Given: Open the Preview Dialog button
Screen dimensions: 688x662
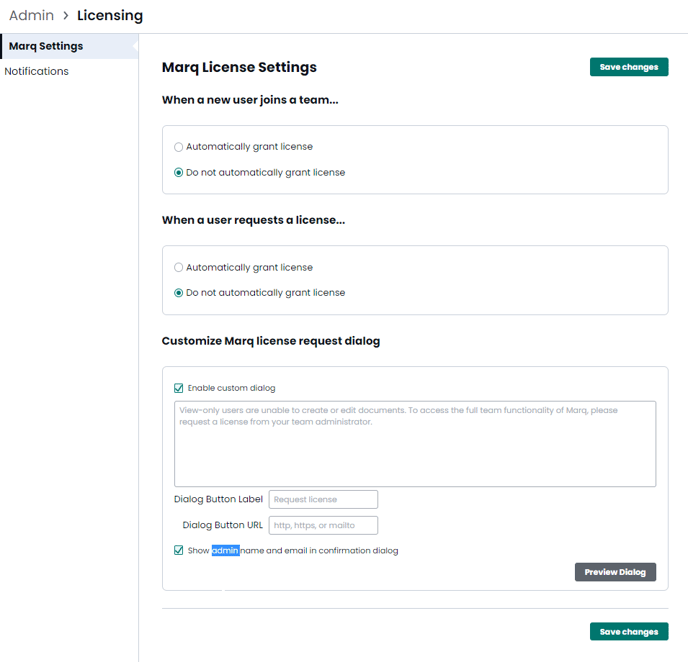Looking at the screenshot, I should pyautogui.click(x=615, y=572).
